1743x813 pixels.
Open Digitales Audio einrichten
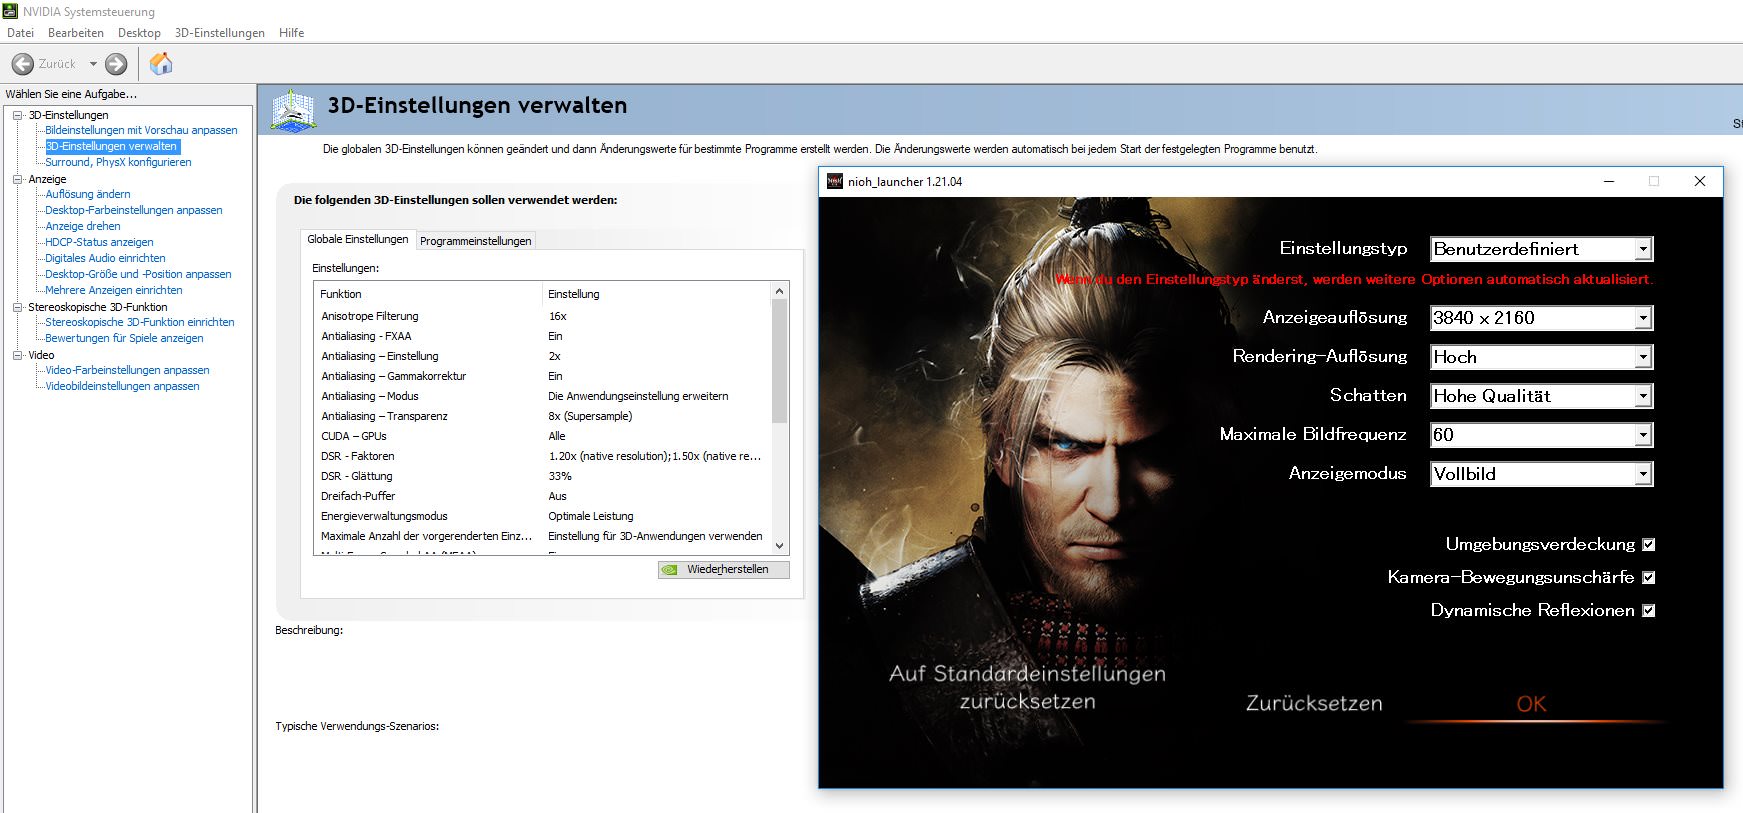pyautogui.click(x=105, y=258)
